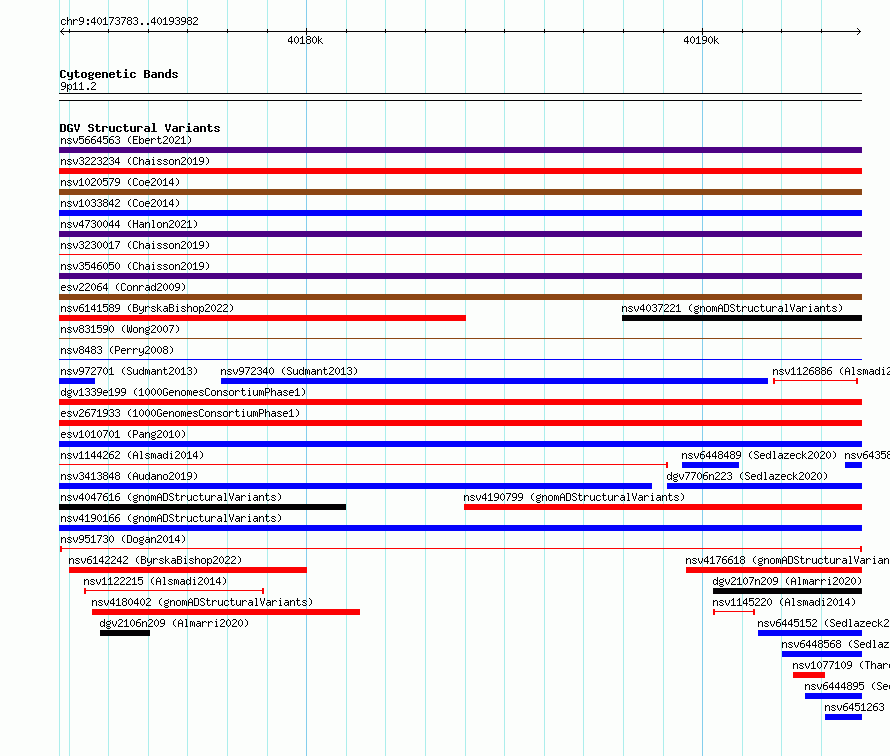Select nsv6448568 variant label

(836, 644)
